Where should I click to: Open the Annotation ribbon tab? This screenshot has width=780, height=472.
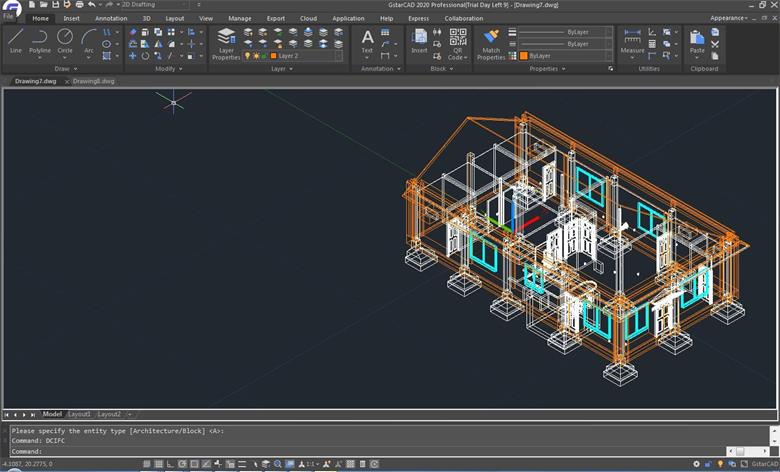(x=111, y=18)
